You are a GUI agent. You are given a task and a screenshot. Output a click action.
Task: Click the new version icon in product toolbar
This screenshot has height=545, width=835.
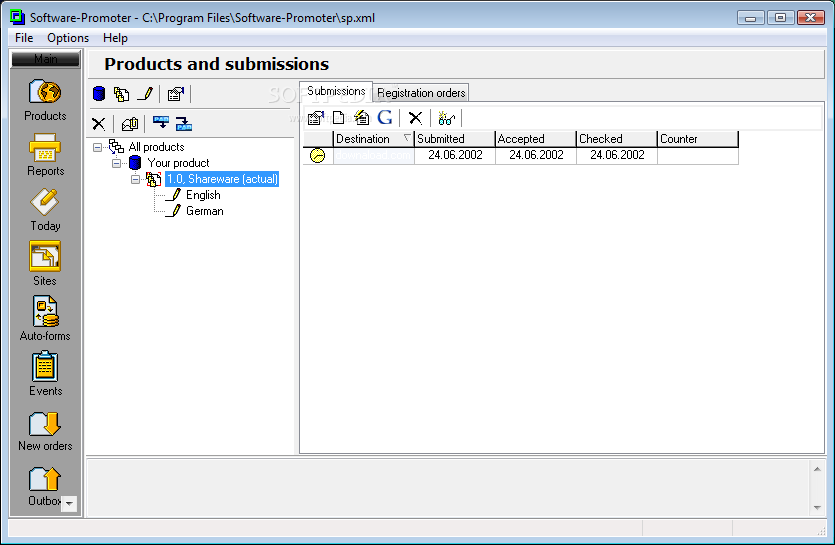121,94
